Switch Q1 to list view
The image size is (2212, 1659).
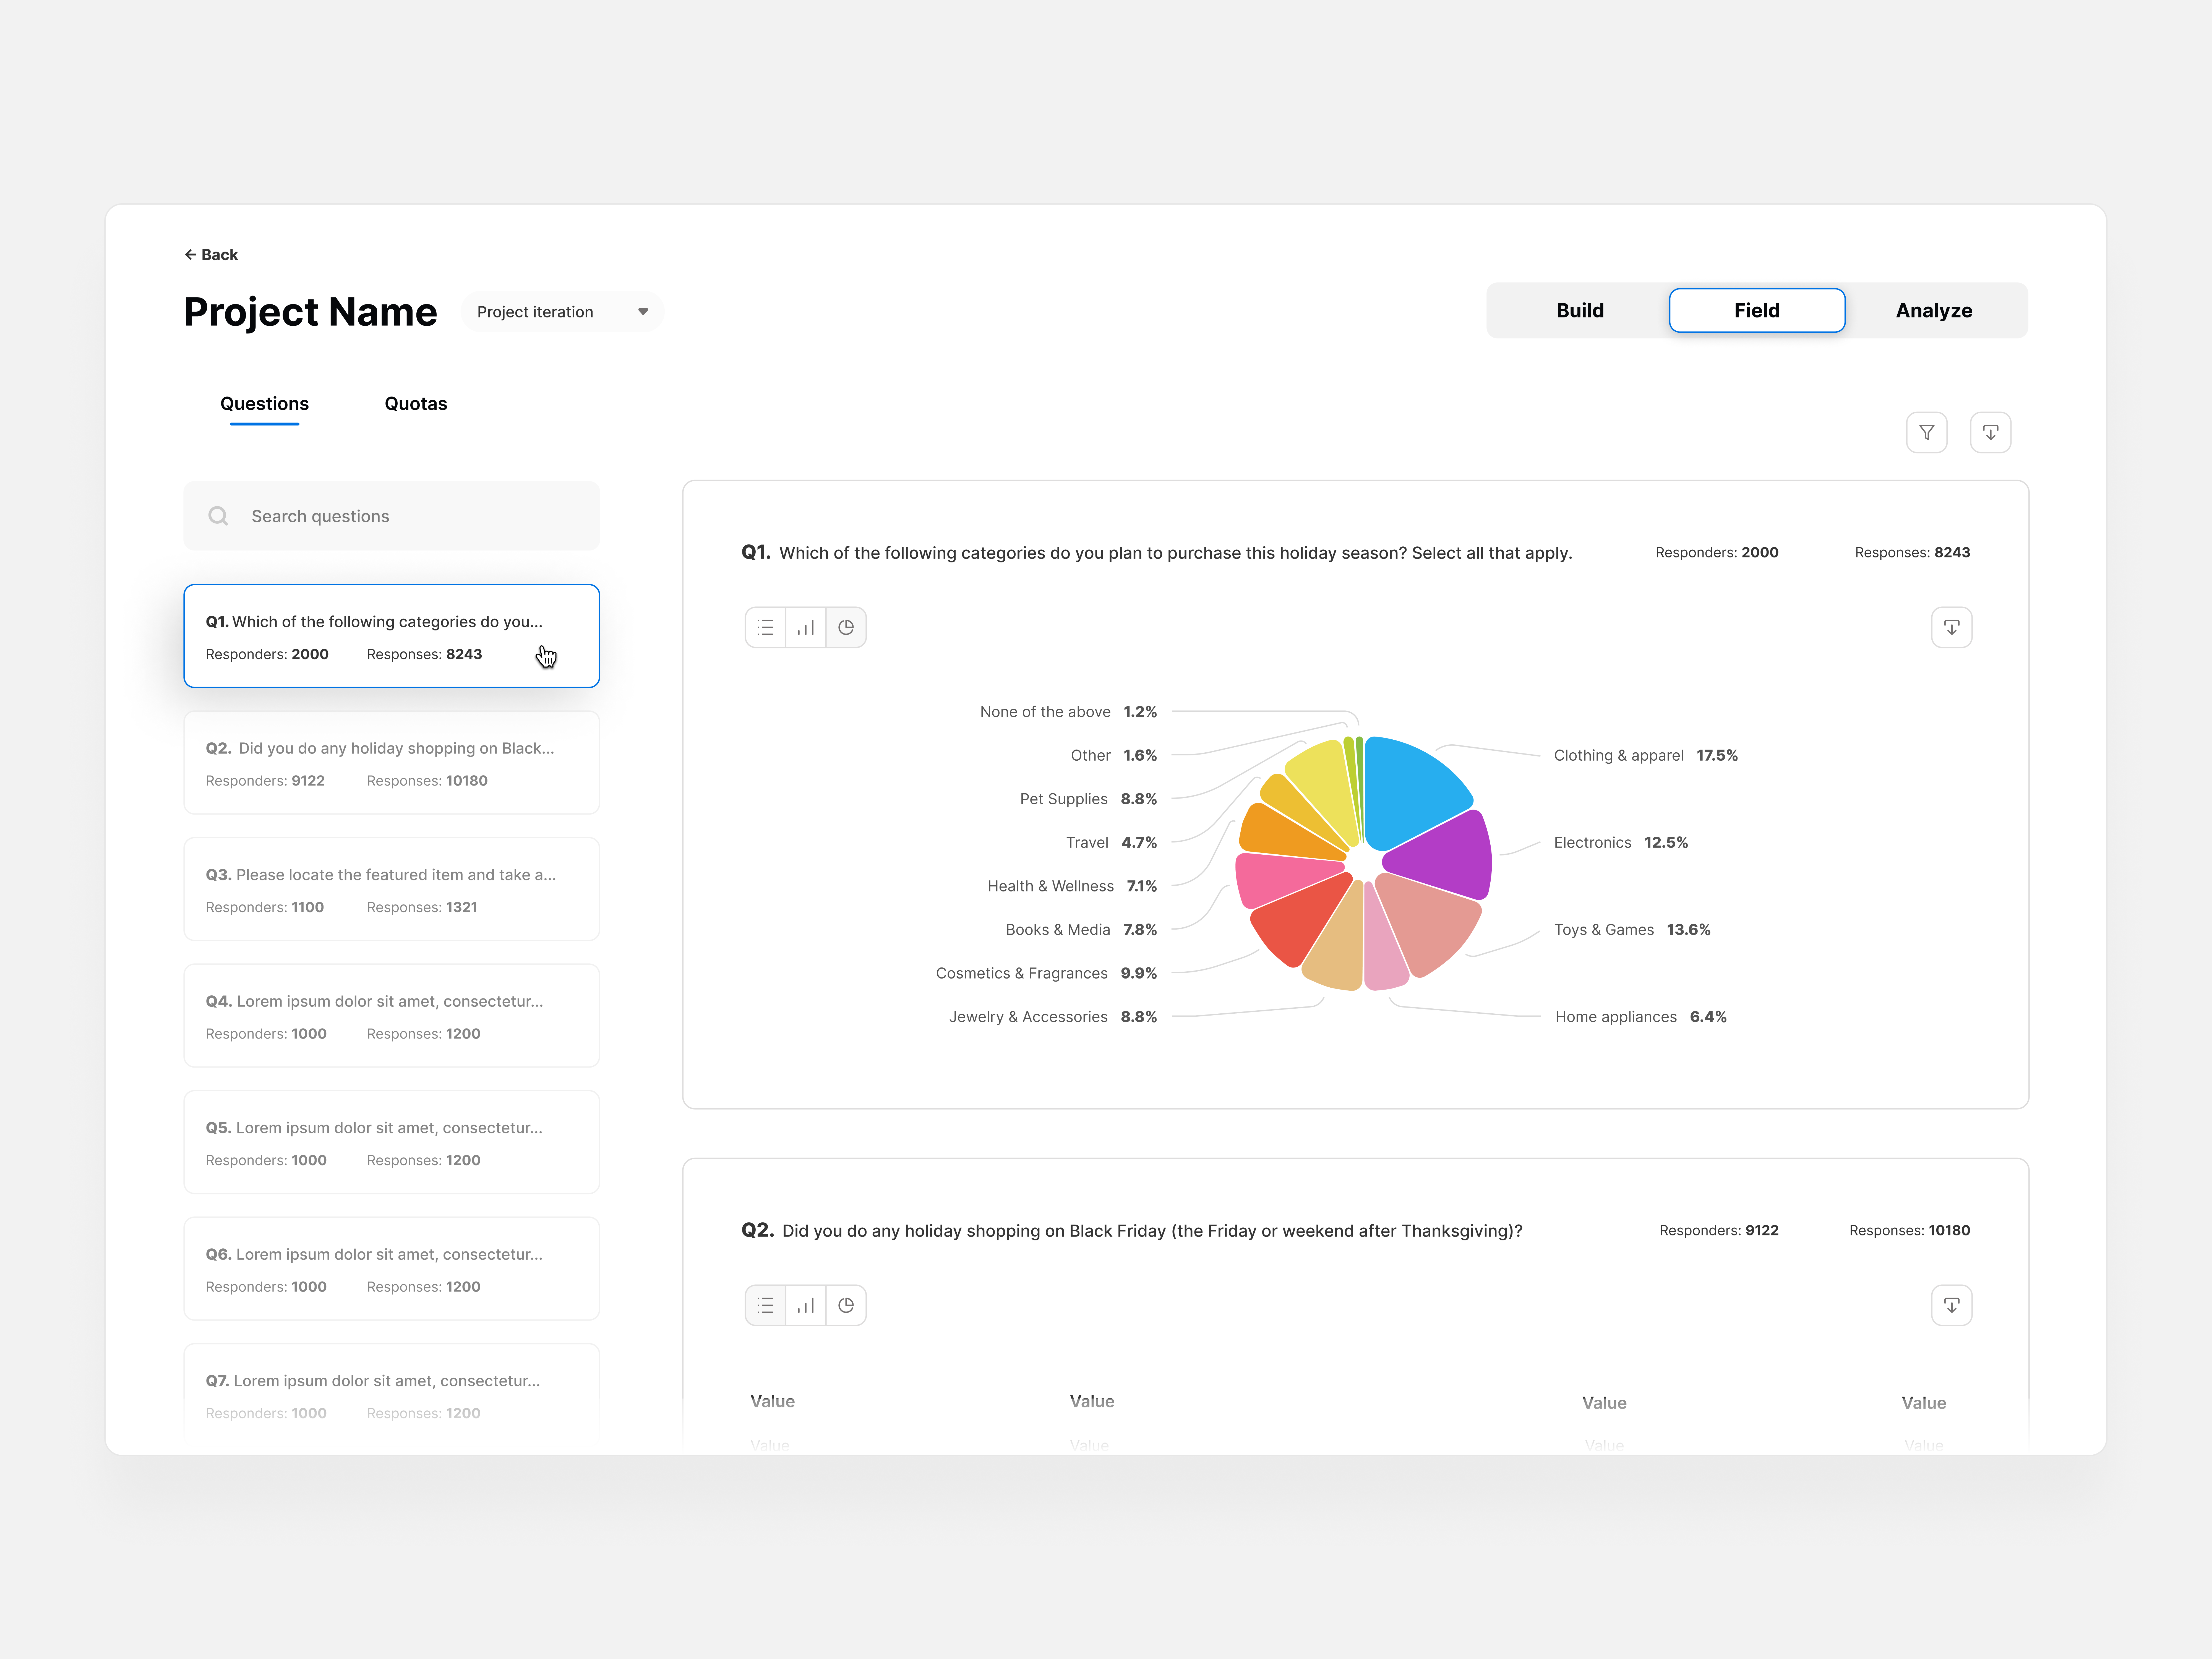click(x=765, y=627)
